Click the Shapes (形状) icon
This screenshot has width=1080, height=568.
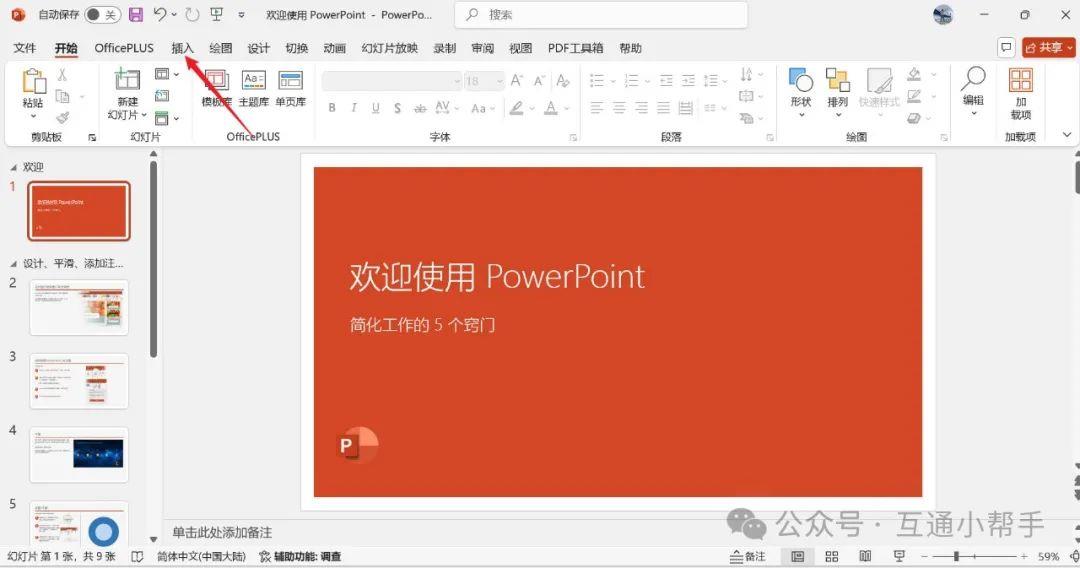tap(801, 81)
